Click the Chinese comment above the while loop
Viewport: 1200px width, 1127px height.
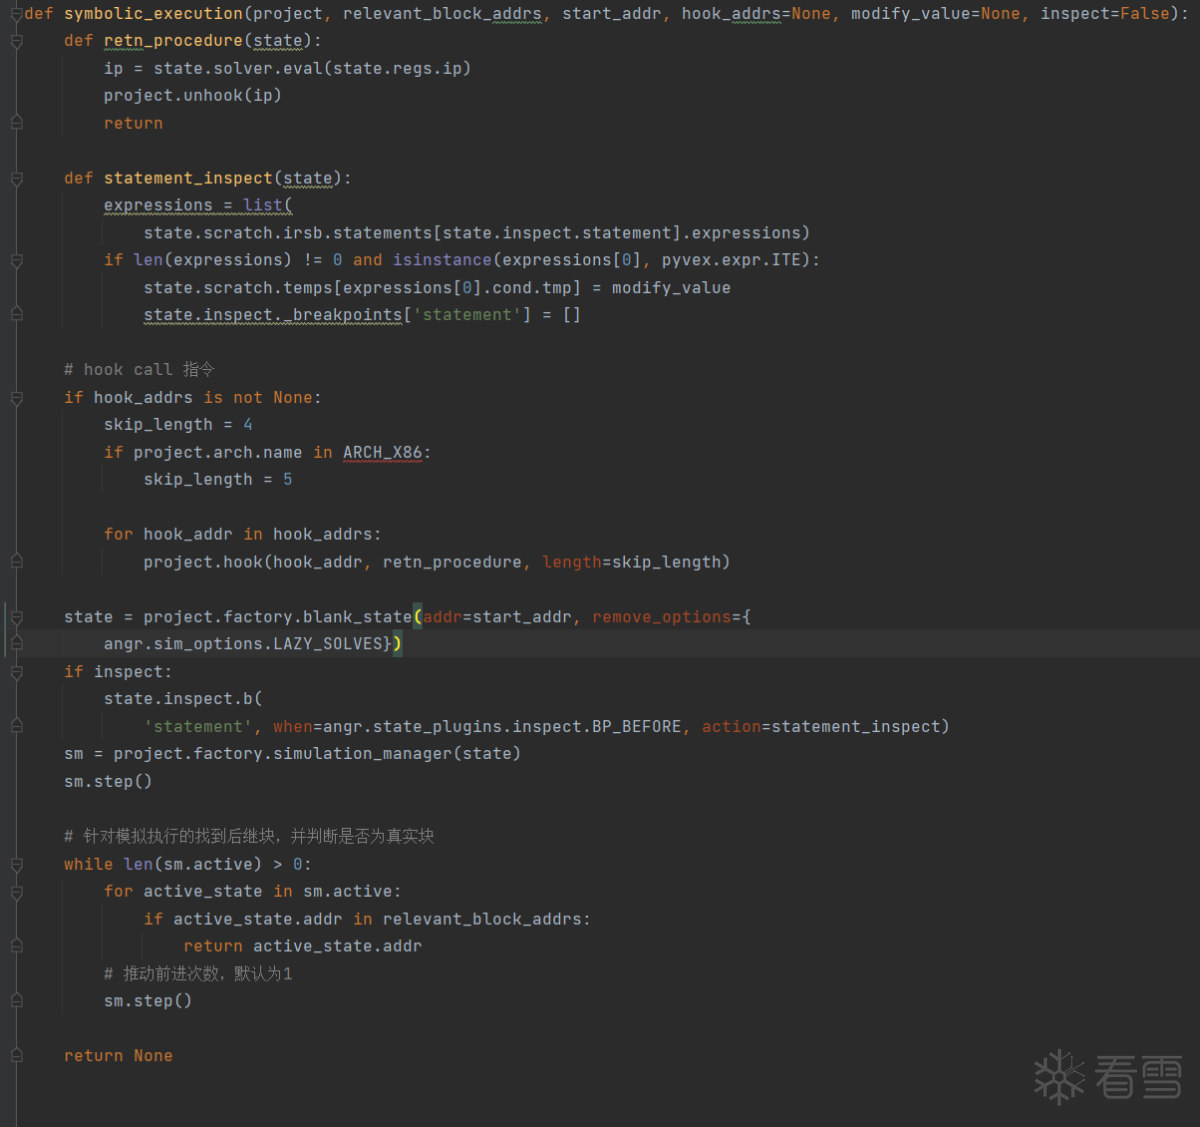249,837
